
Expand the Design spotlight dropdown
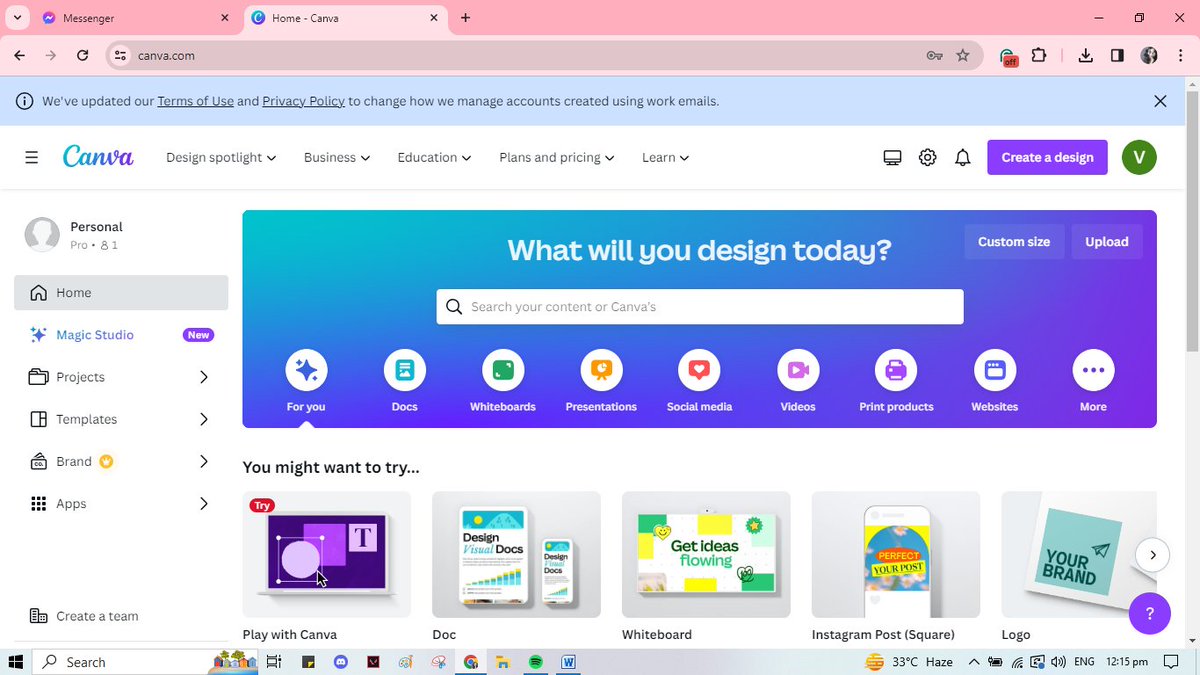221,157
